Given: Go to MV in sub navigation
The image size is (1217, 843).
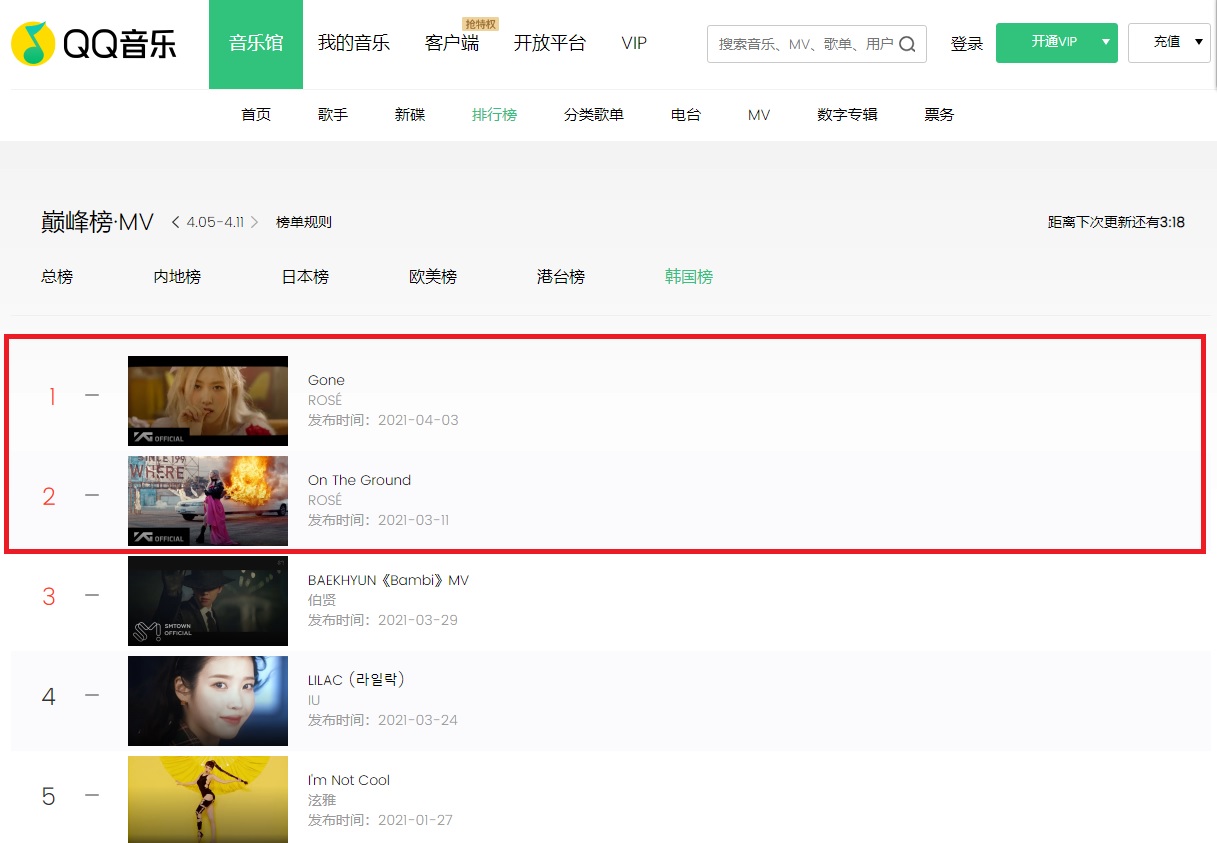Looking at the screenshot, I should click(x=759, y=115).
